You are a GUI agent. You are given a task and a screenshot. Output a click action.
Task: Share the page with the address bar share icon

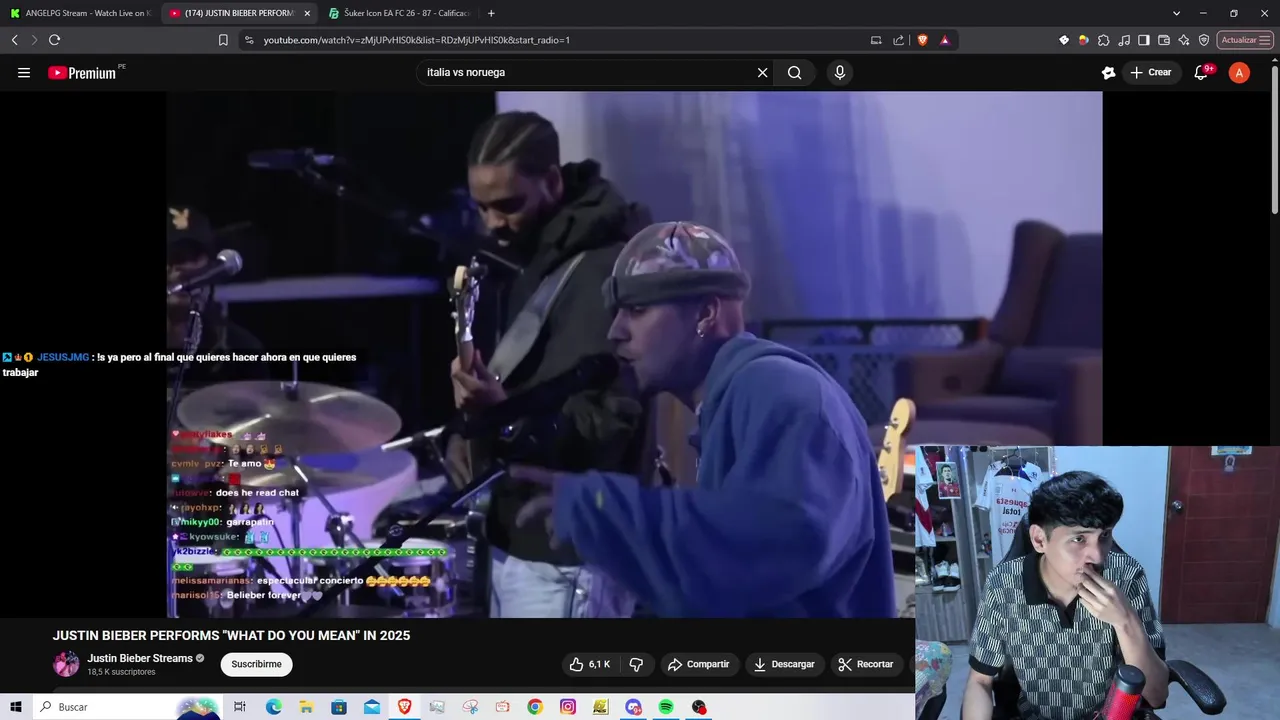898,40
